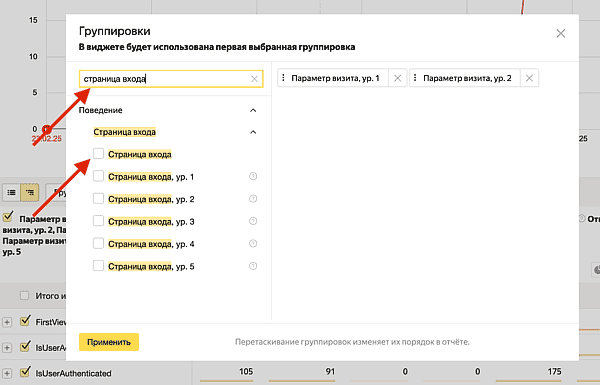Close the Группировки dialog
The image size is (600, 385).
click(x=561, y=33)
